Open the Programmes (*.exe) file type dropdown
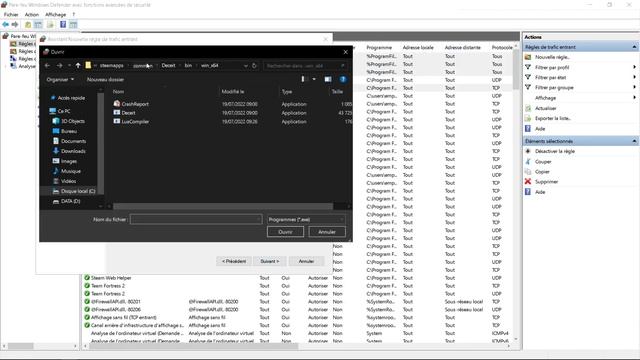 pyautogui.click(x=306, y=220)
